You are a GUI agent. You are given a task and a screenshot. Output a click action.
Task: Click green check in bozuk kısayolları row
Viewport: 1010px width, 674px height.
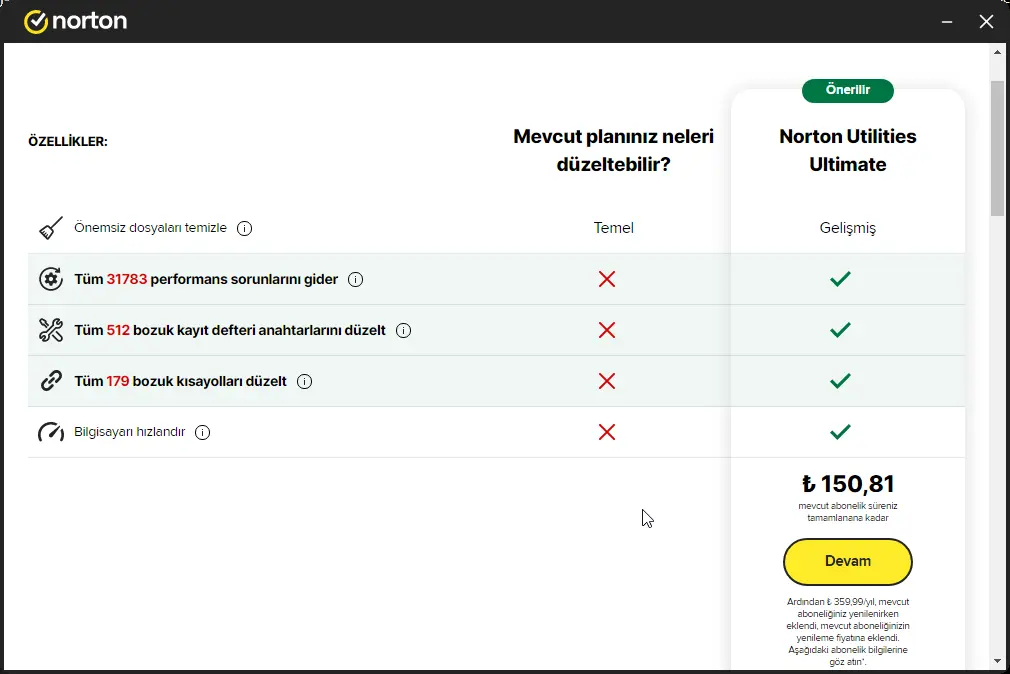coord(840,380)
